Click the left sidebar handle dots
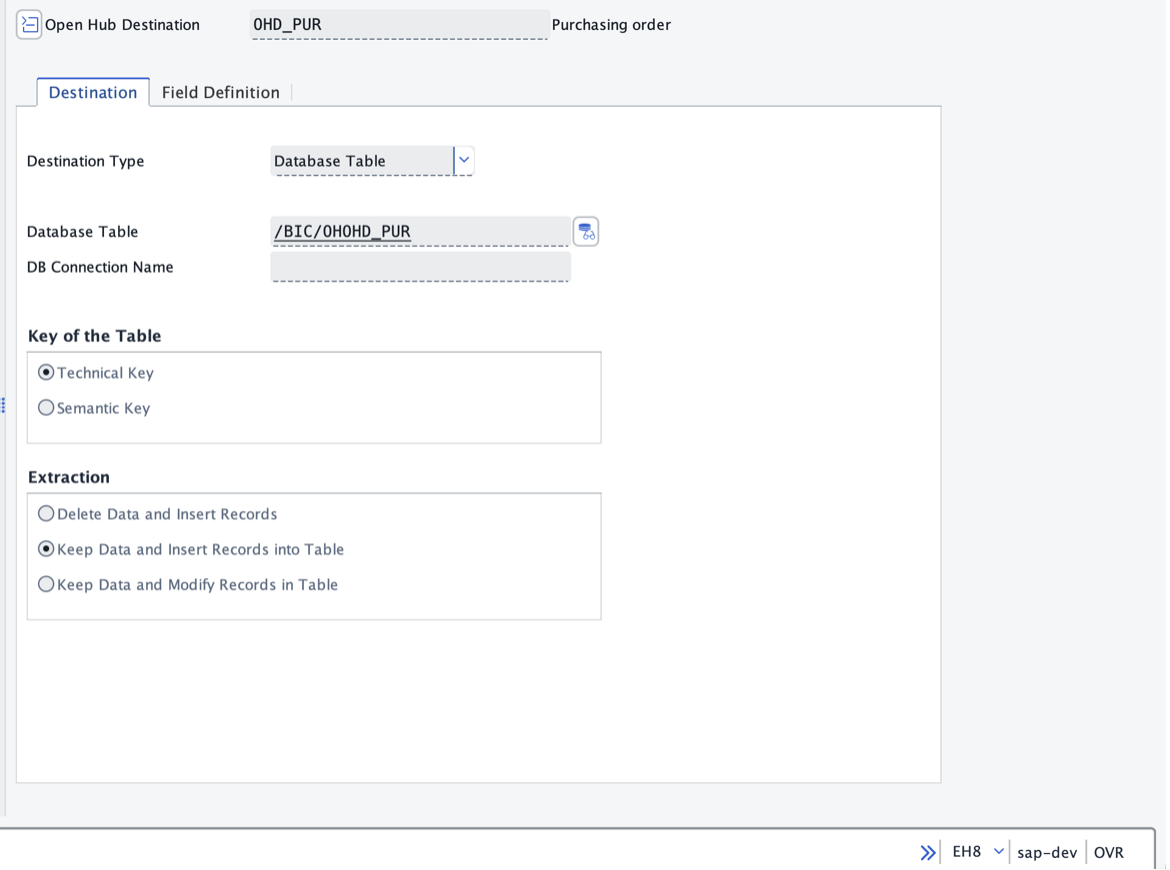 point(3,405)
